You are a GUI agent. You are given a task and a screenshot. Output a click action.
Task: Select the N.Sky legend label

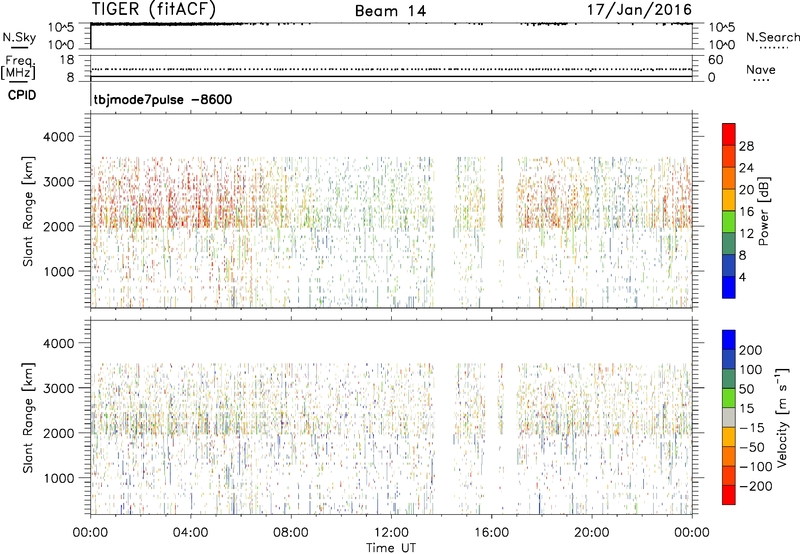coord(19,37)
